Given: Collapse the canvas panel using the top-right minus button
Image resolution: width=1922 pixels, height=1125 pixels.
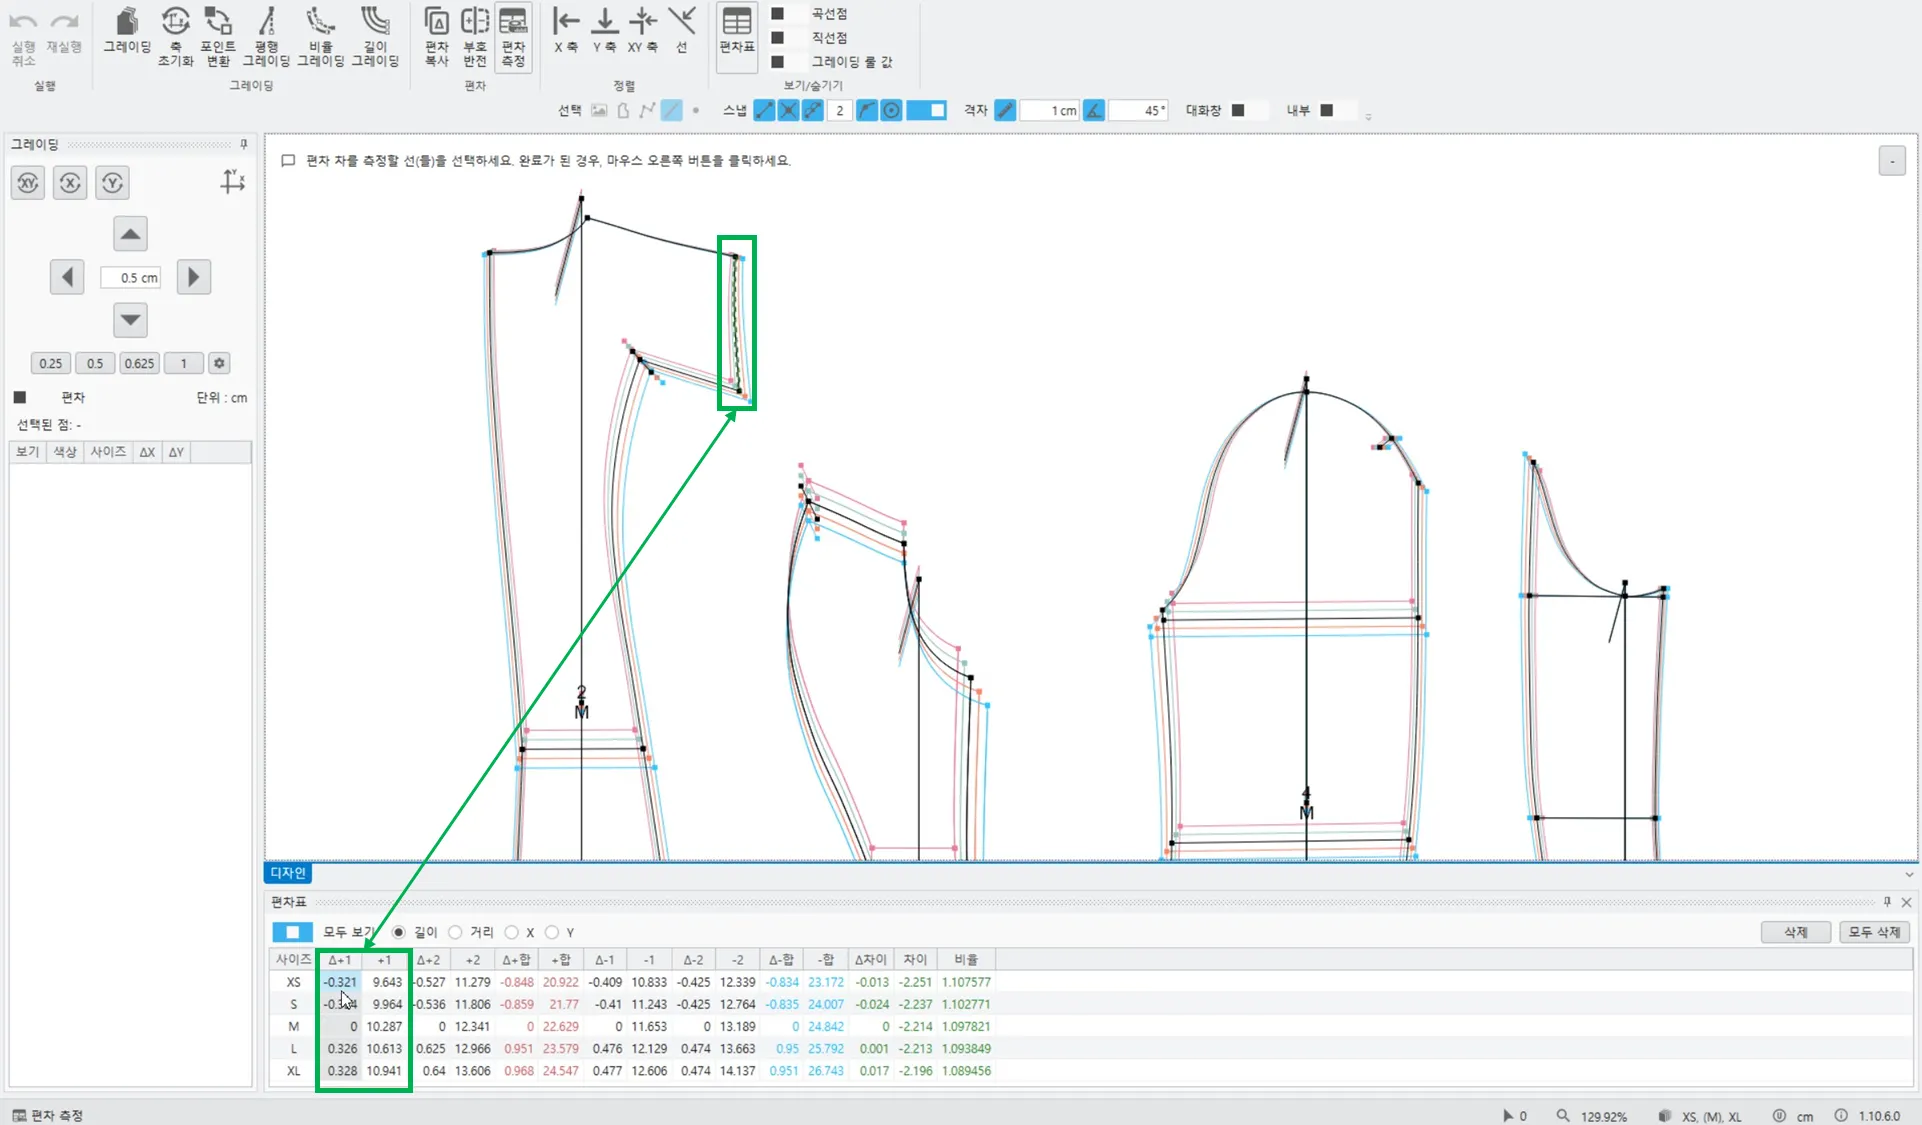Looking at the screenshot, I should point(1891,161).
